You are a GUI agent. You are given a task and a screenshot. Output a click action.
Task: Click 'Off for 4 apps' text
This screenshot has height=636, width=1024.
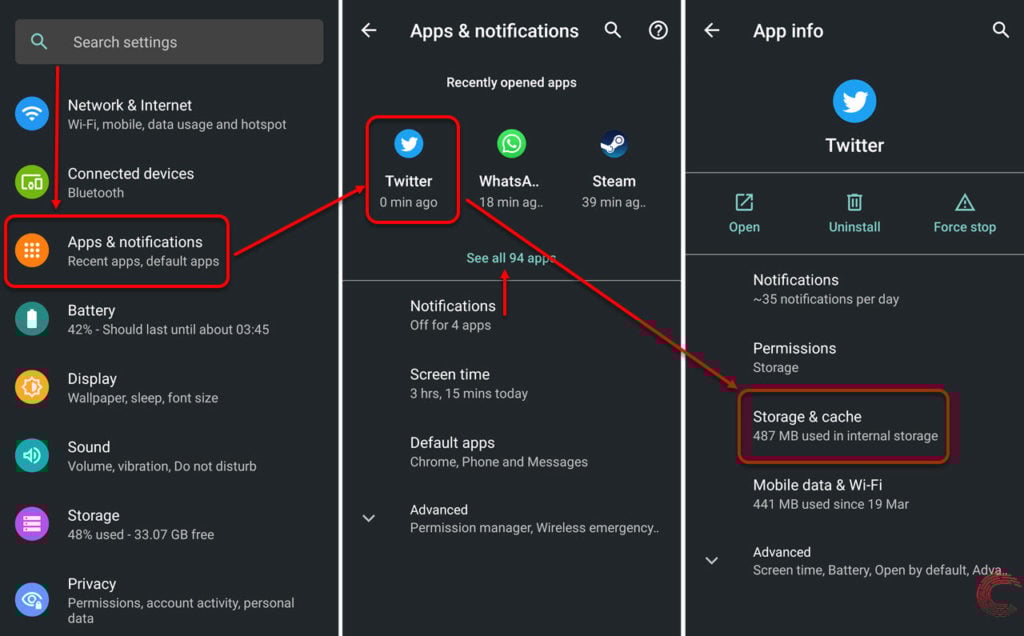451,325
